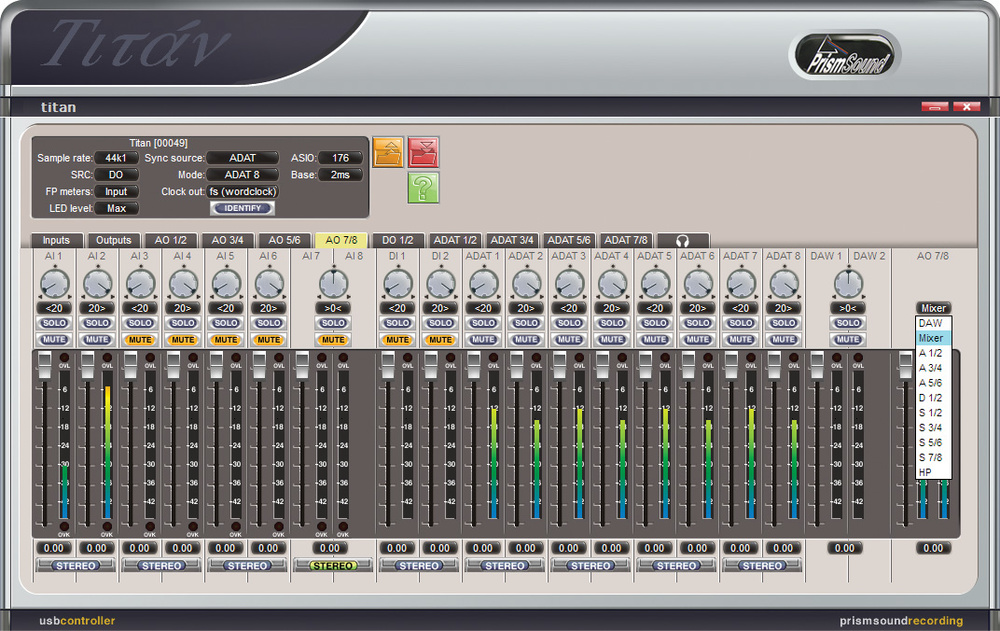1000x631 pixels.
Task: Click the AO 7/8 Mixer source dropdown
Action: (x=933, y=308)
